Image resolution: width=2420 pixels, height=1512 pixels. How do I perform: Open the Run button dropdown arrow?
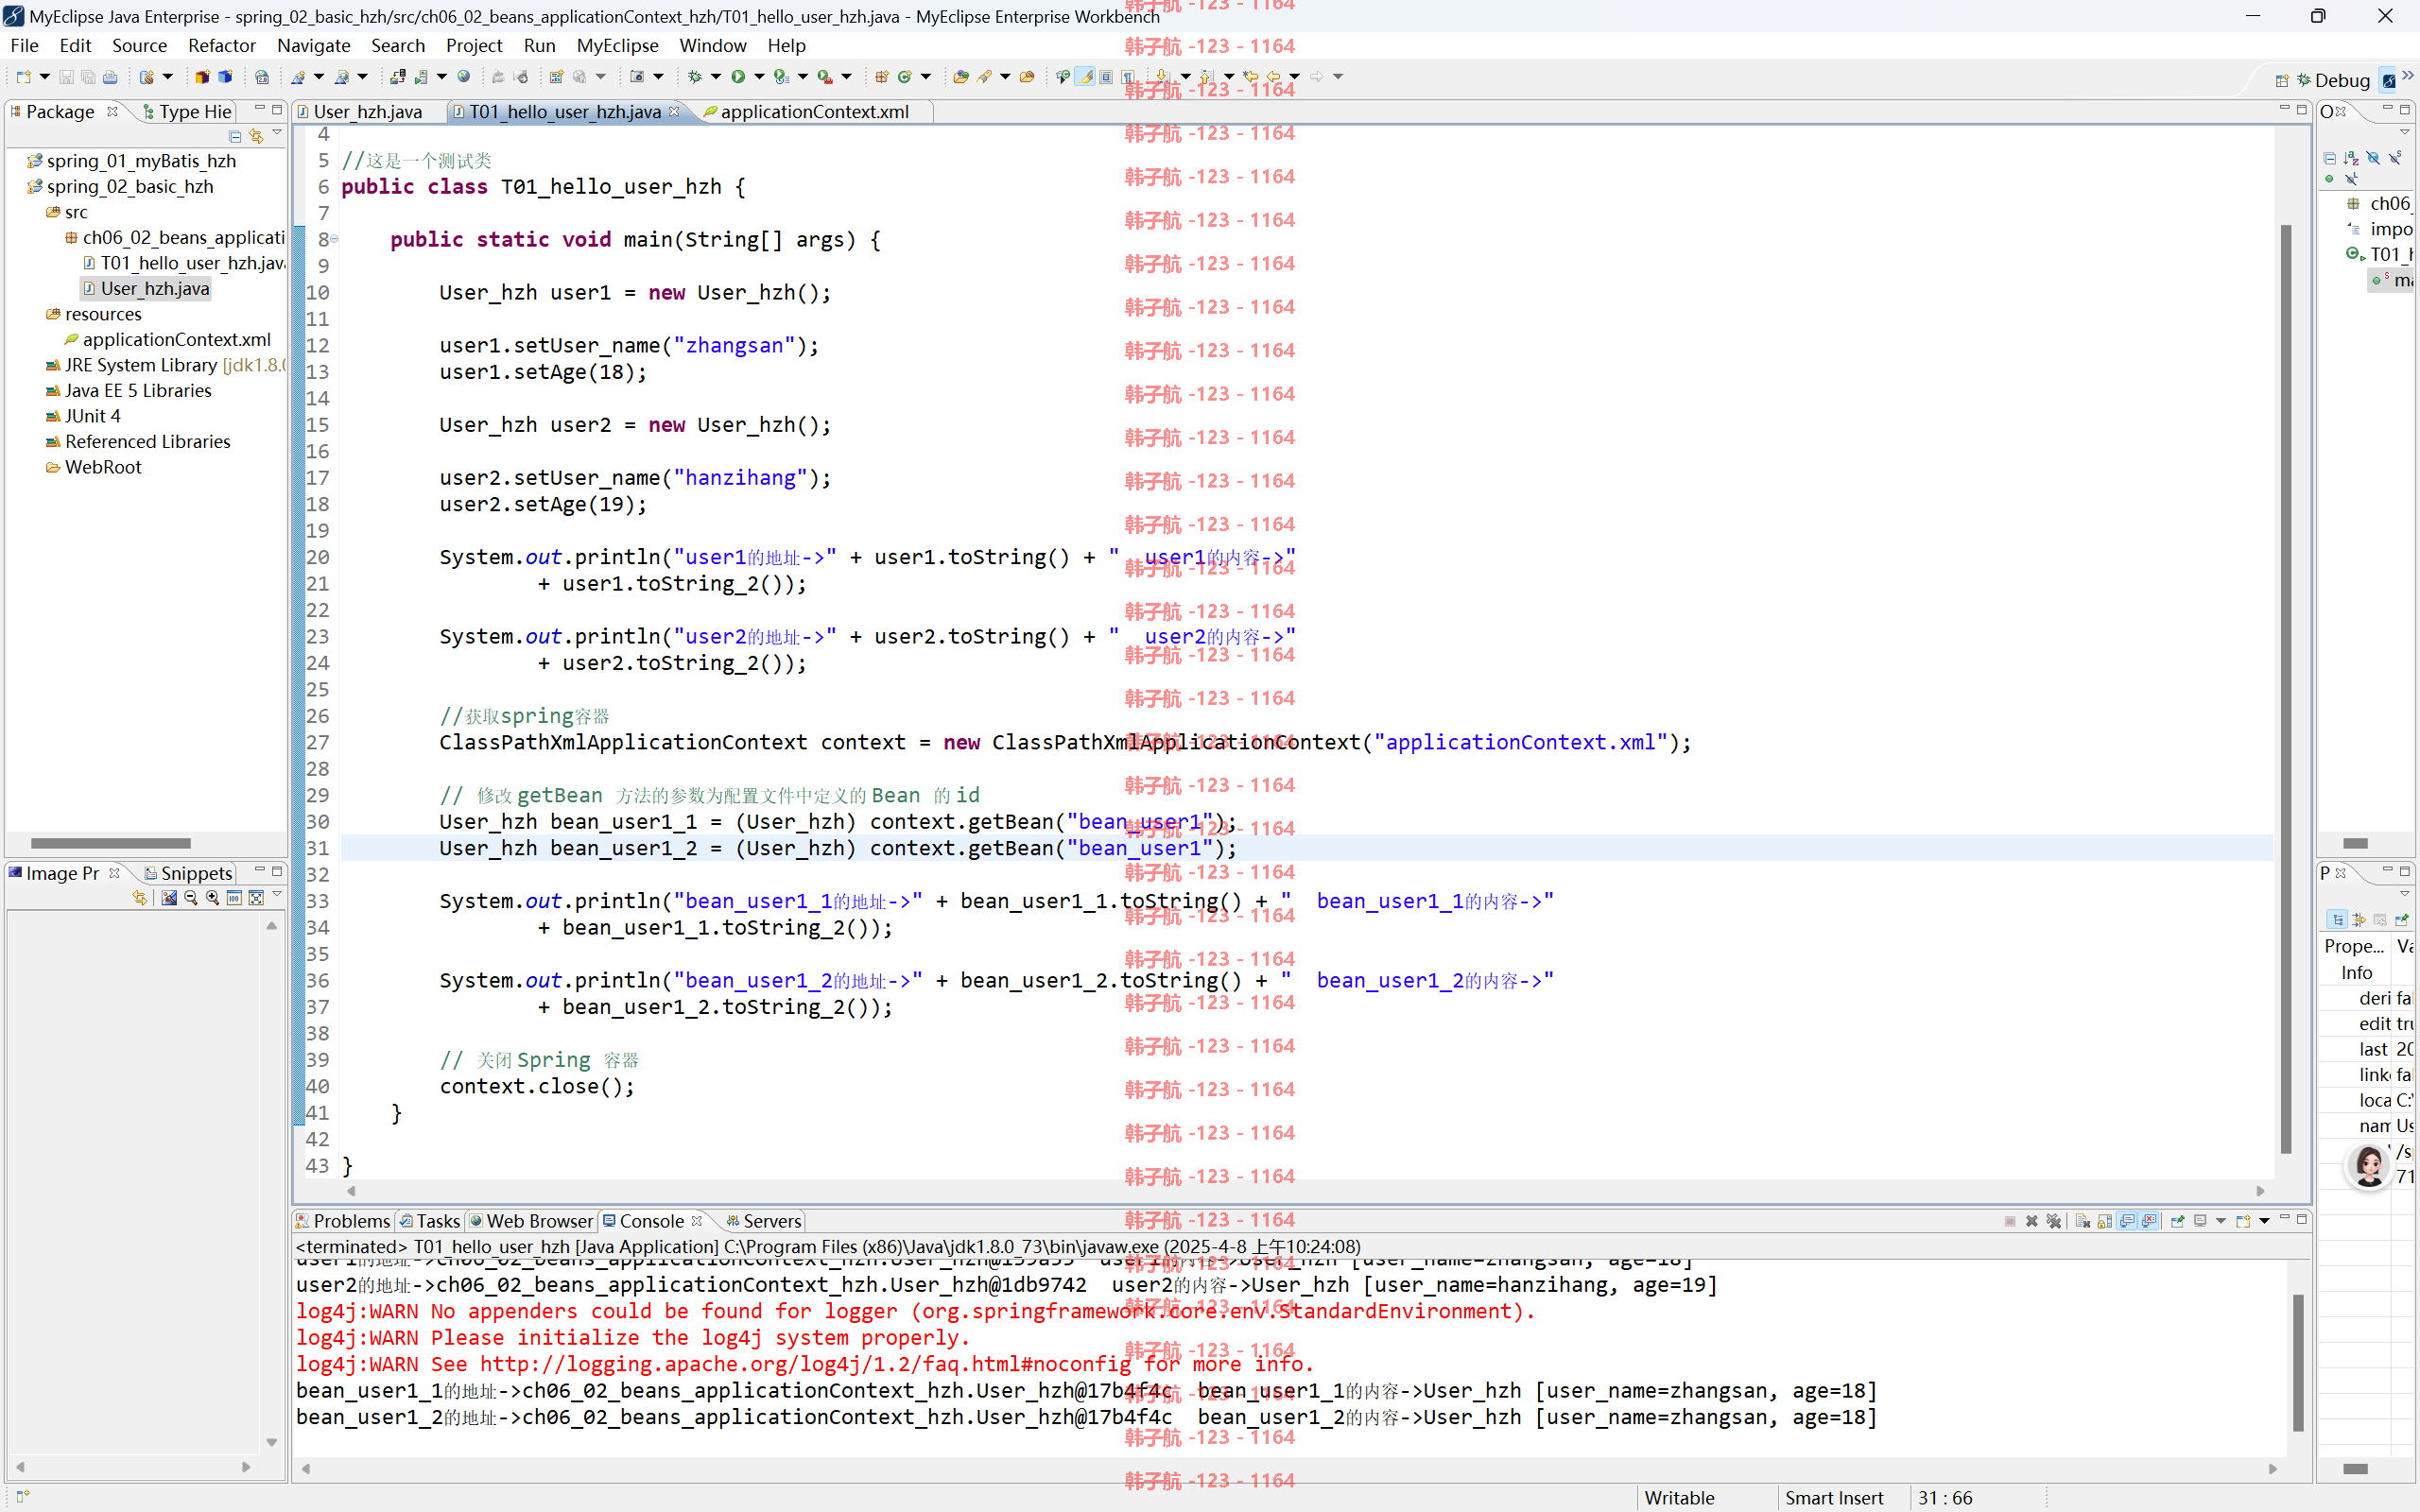tap(759, 77)
